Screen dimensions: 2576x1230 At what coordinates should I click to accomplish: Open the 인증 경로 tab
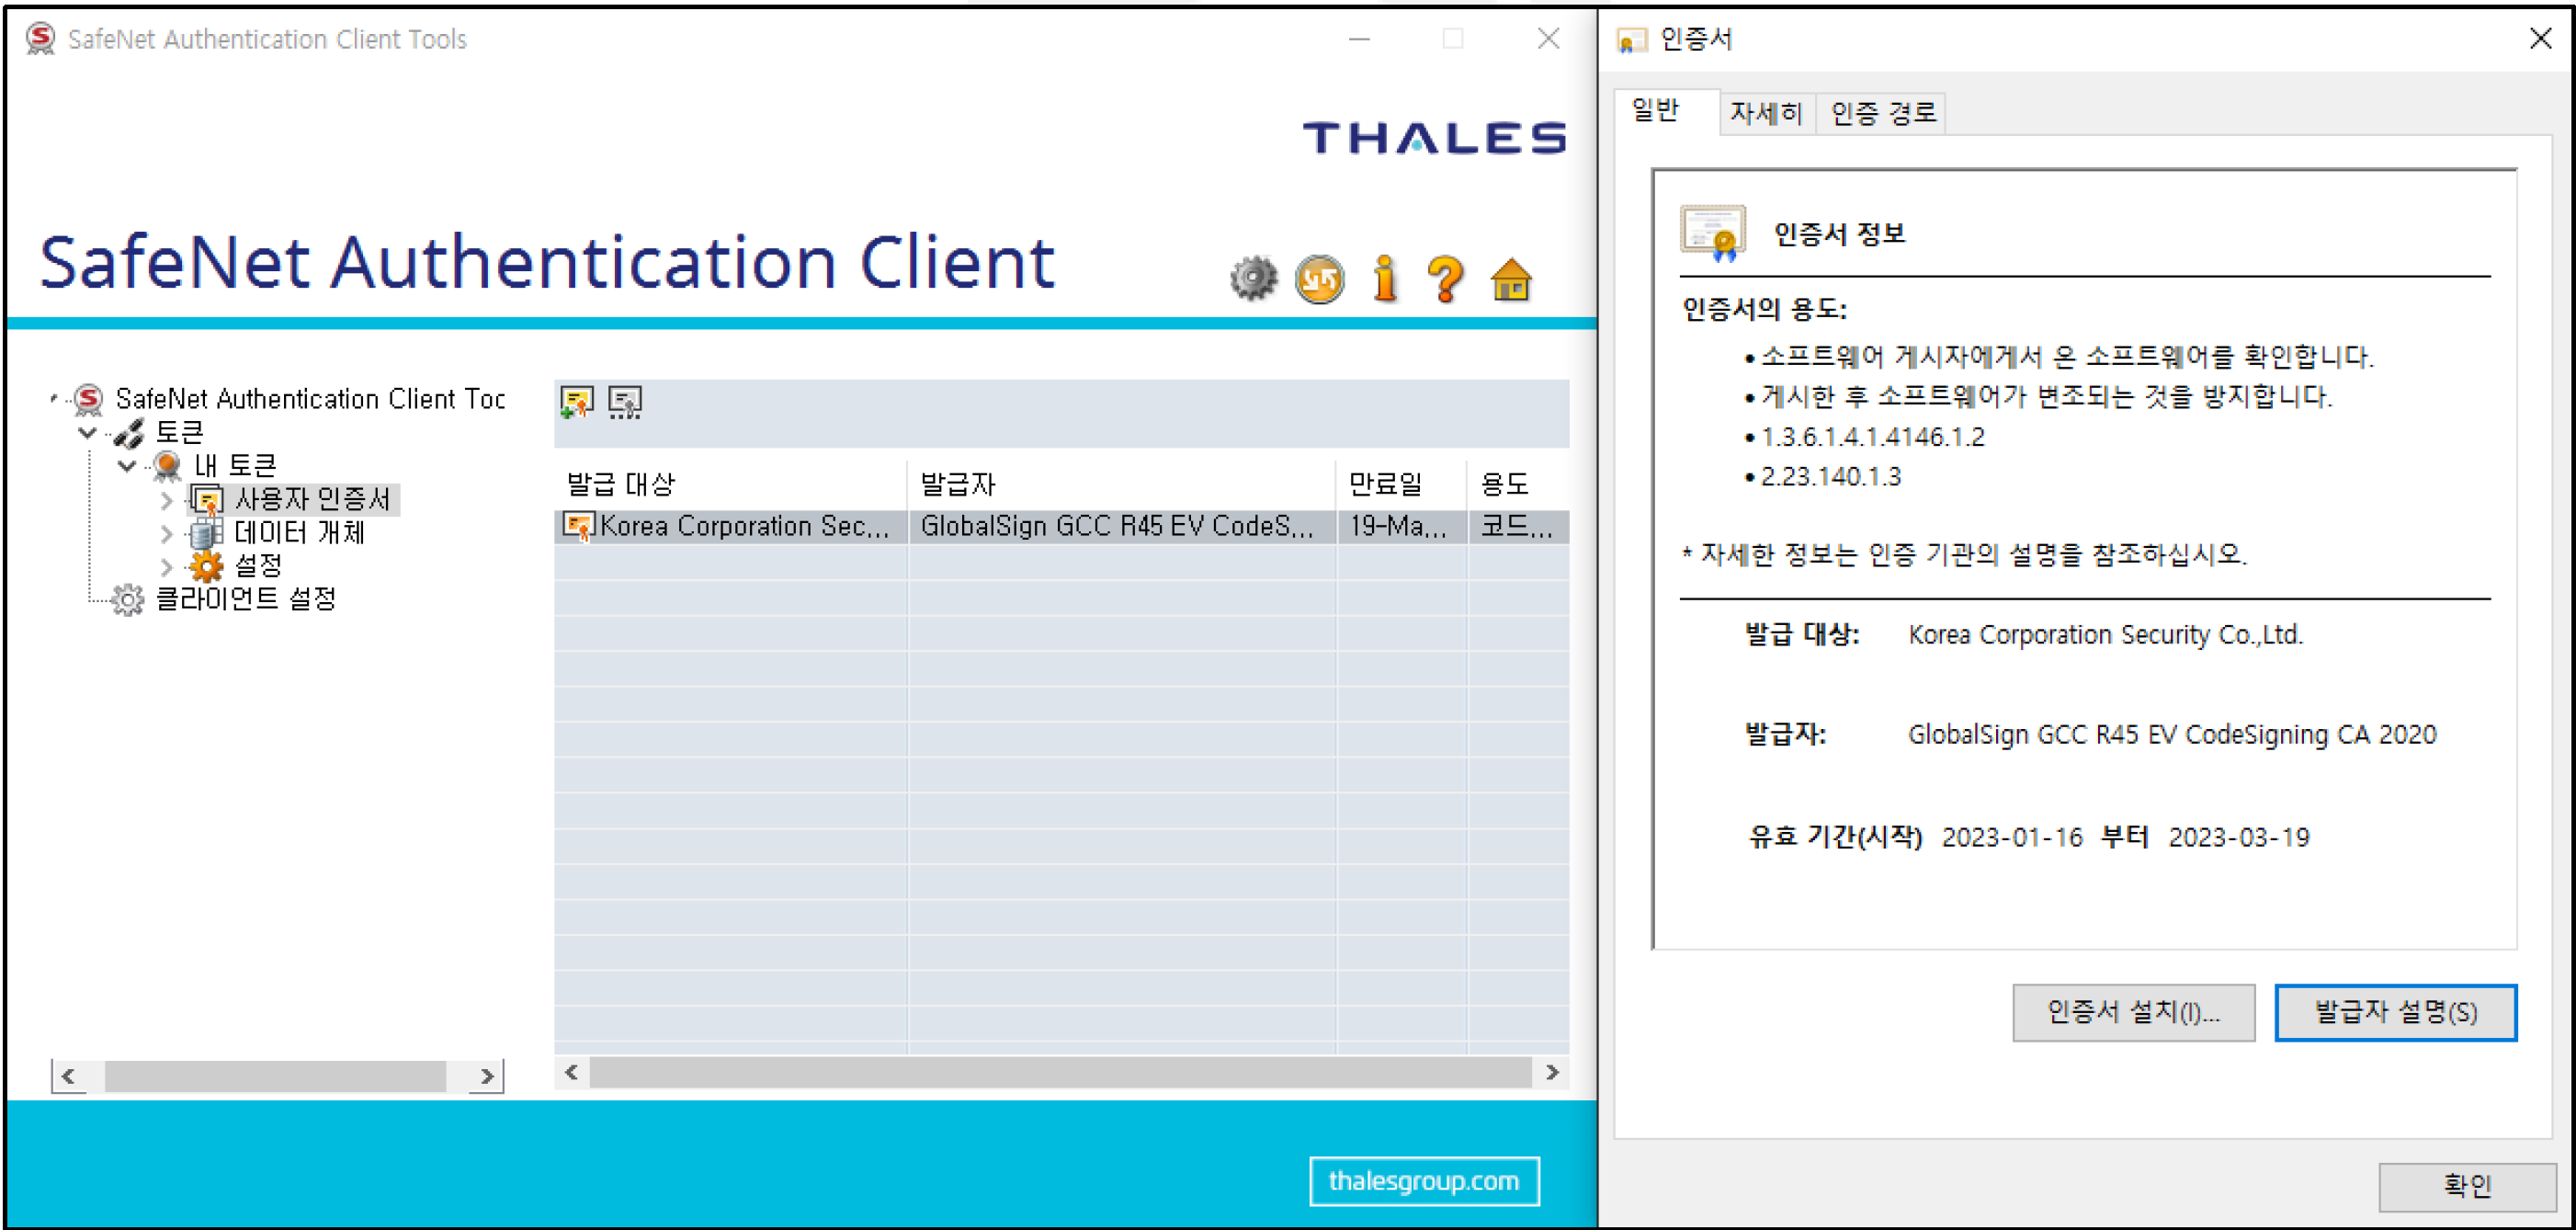click(1881, 113)
